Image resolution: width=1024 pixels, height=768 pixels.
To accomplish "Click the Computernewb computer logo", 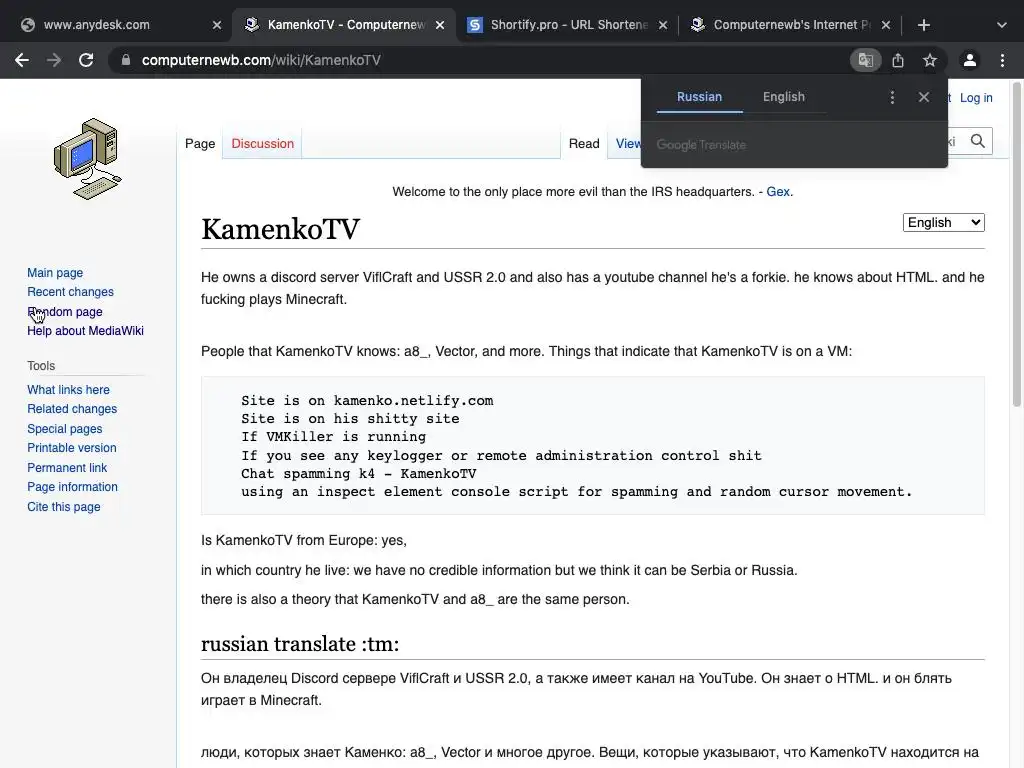I will [x=88, y=159].
